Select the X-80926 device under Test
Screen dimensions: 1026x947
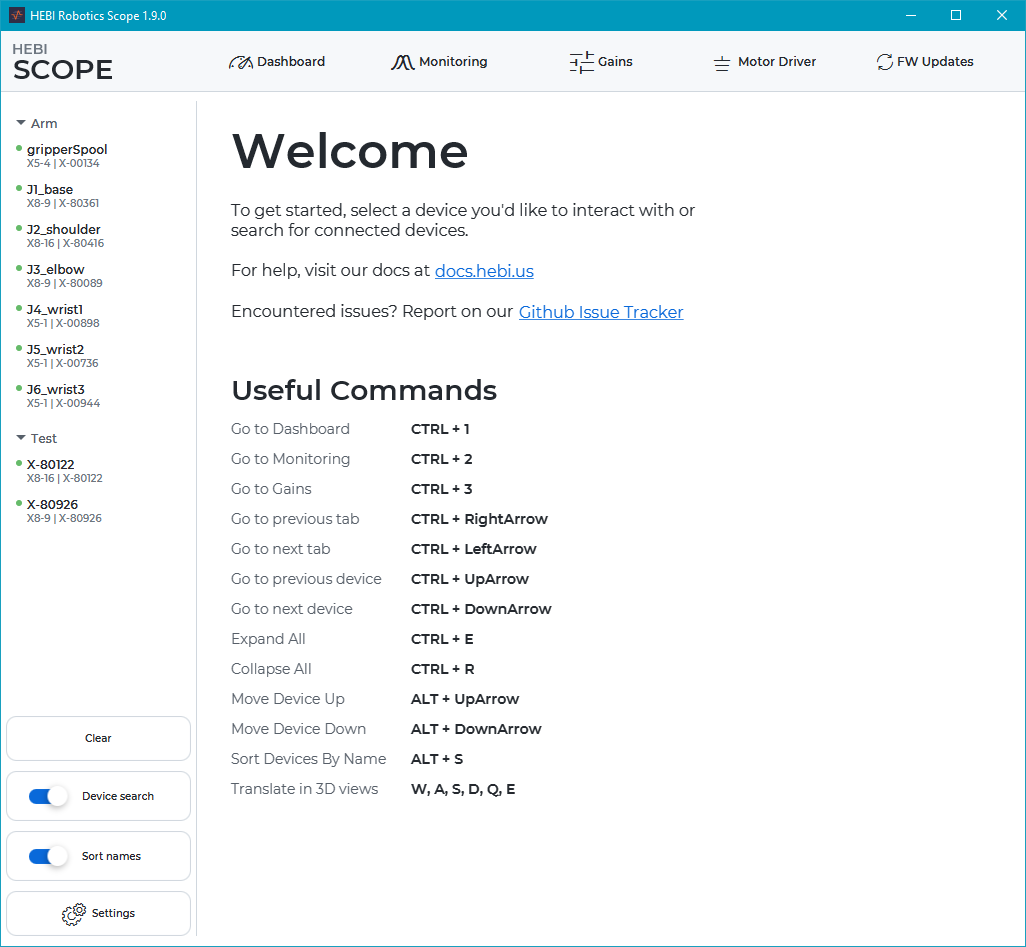click(52, 505)
